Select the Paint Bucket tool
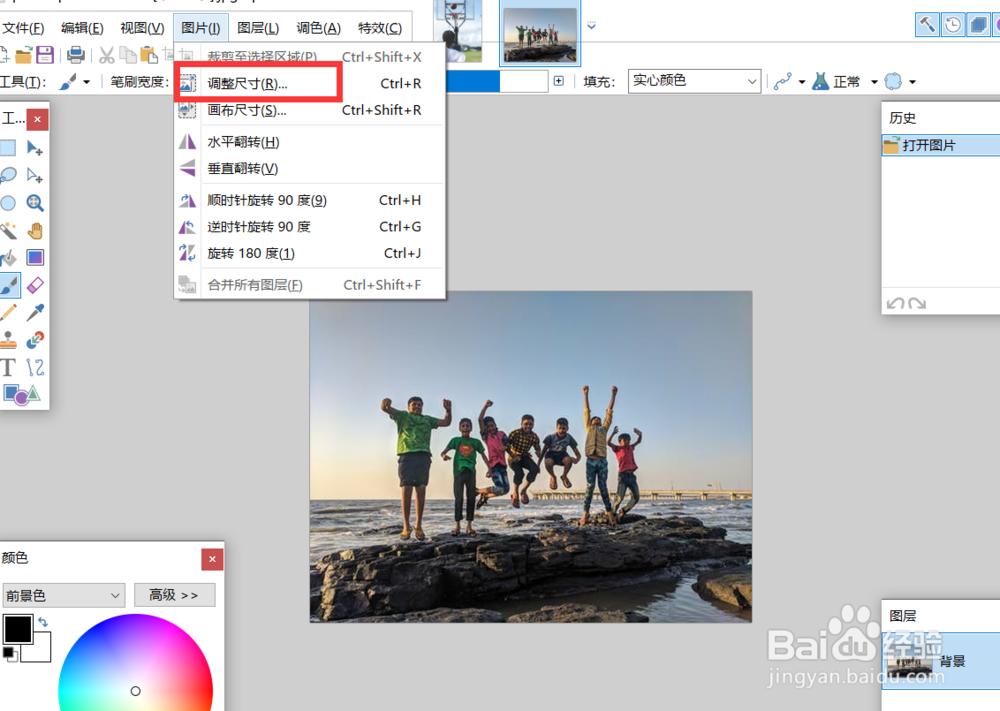The height and width of the screenshot is (711, 1000). pyautogui.click(x=8, y=258)
